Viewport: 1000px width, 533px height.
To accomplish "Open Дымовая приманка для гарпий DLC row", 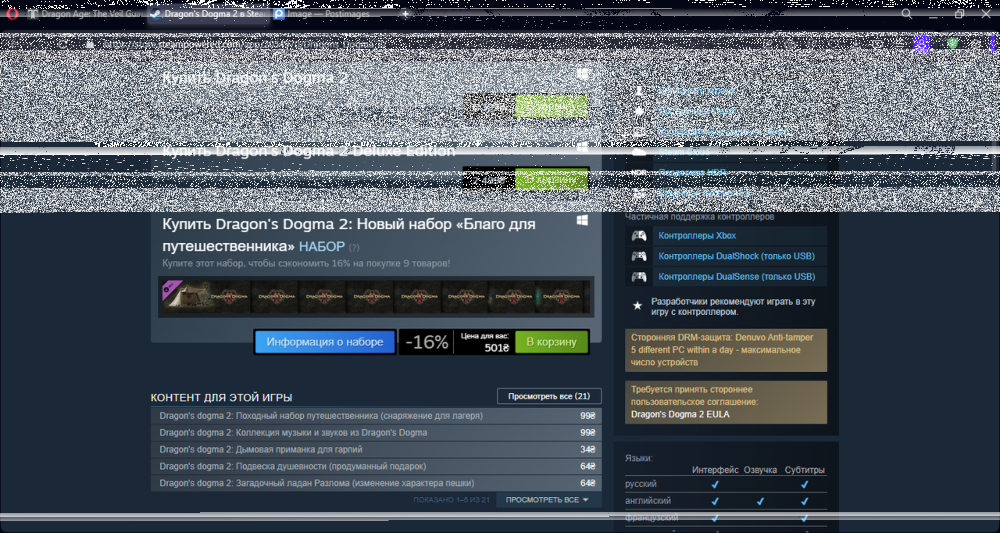I will click(x=376, y=449).
